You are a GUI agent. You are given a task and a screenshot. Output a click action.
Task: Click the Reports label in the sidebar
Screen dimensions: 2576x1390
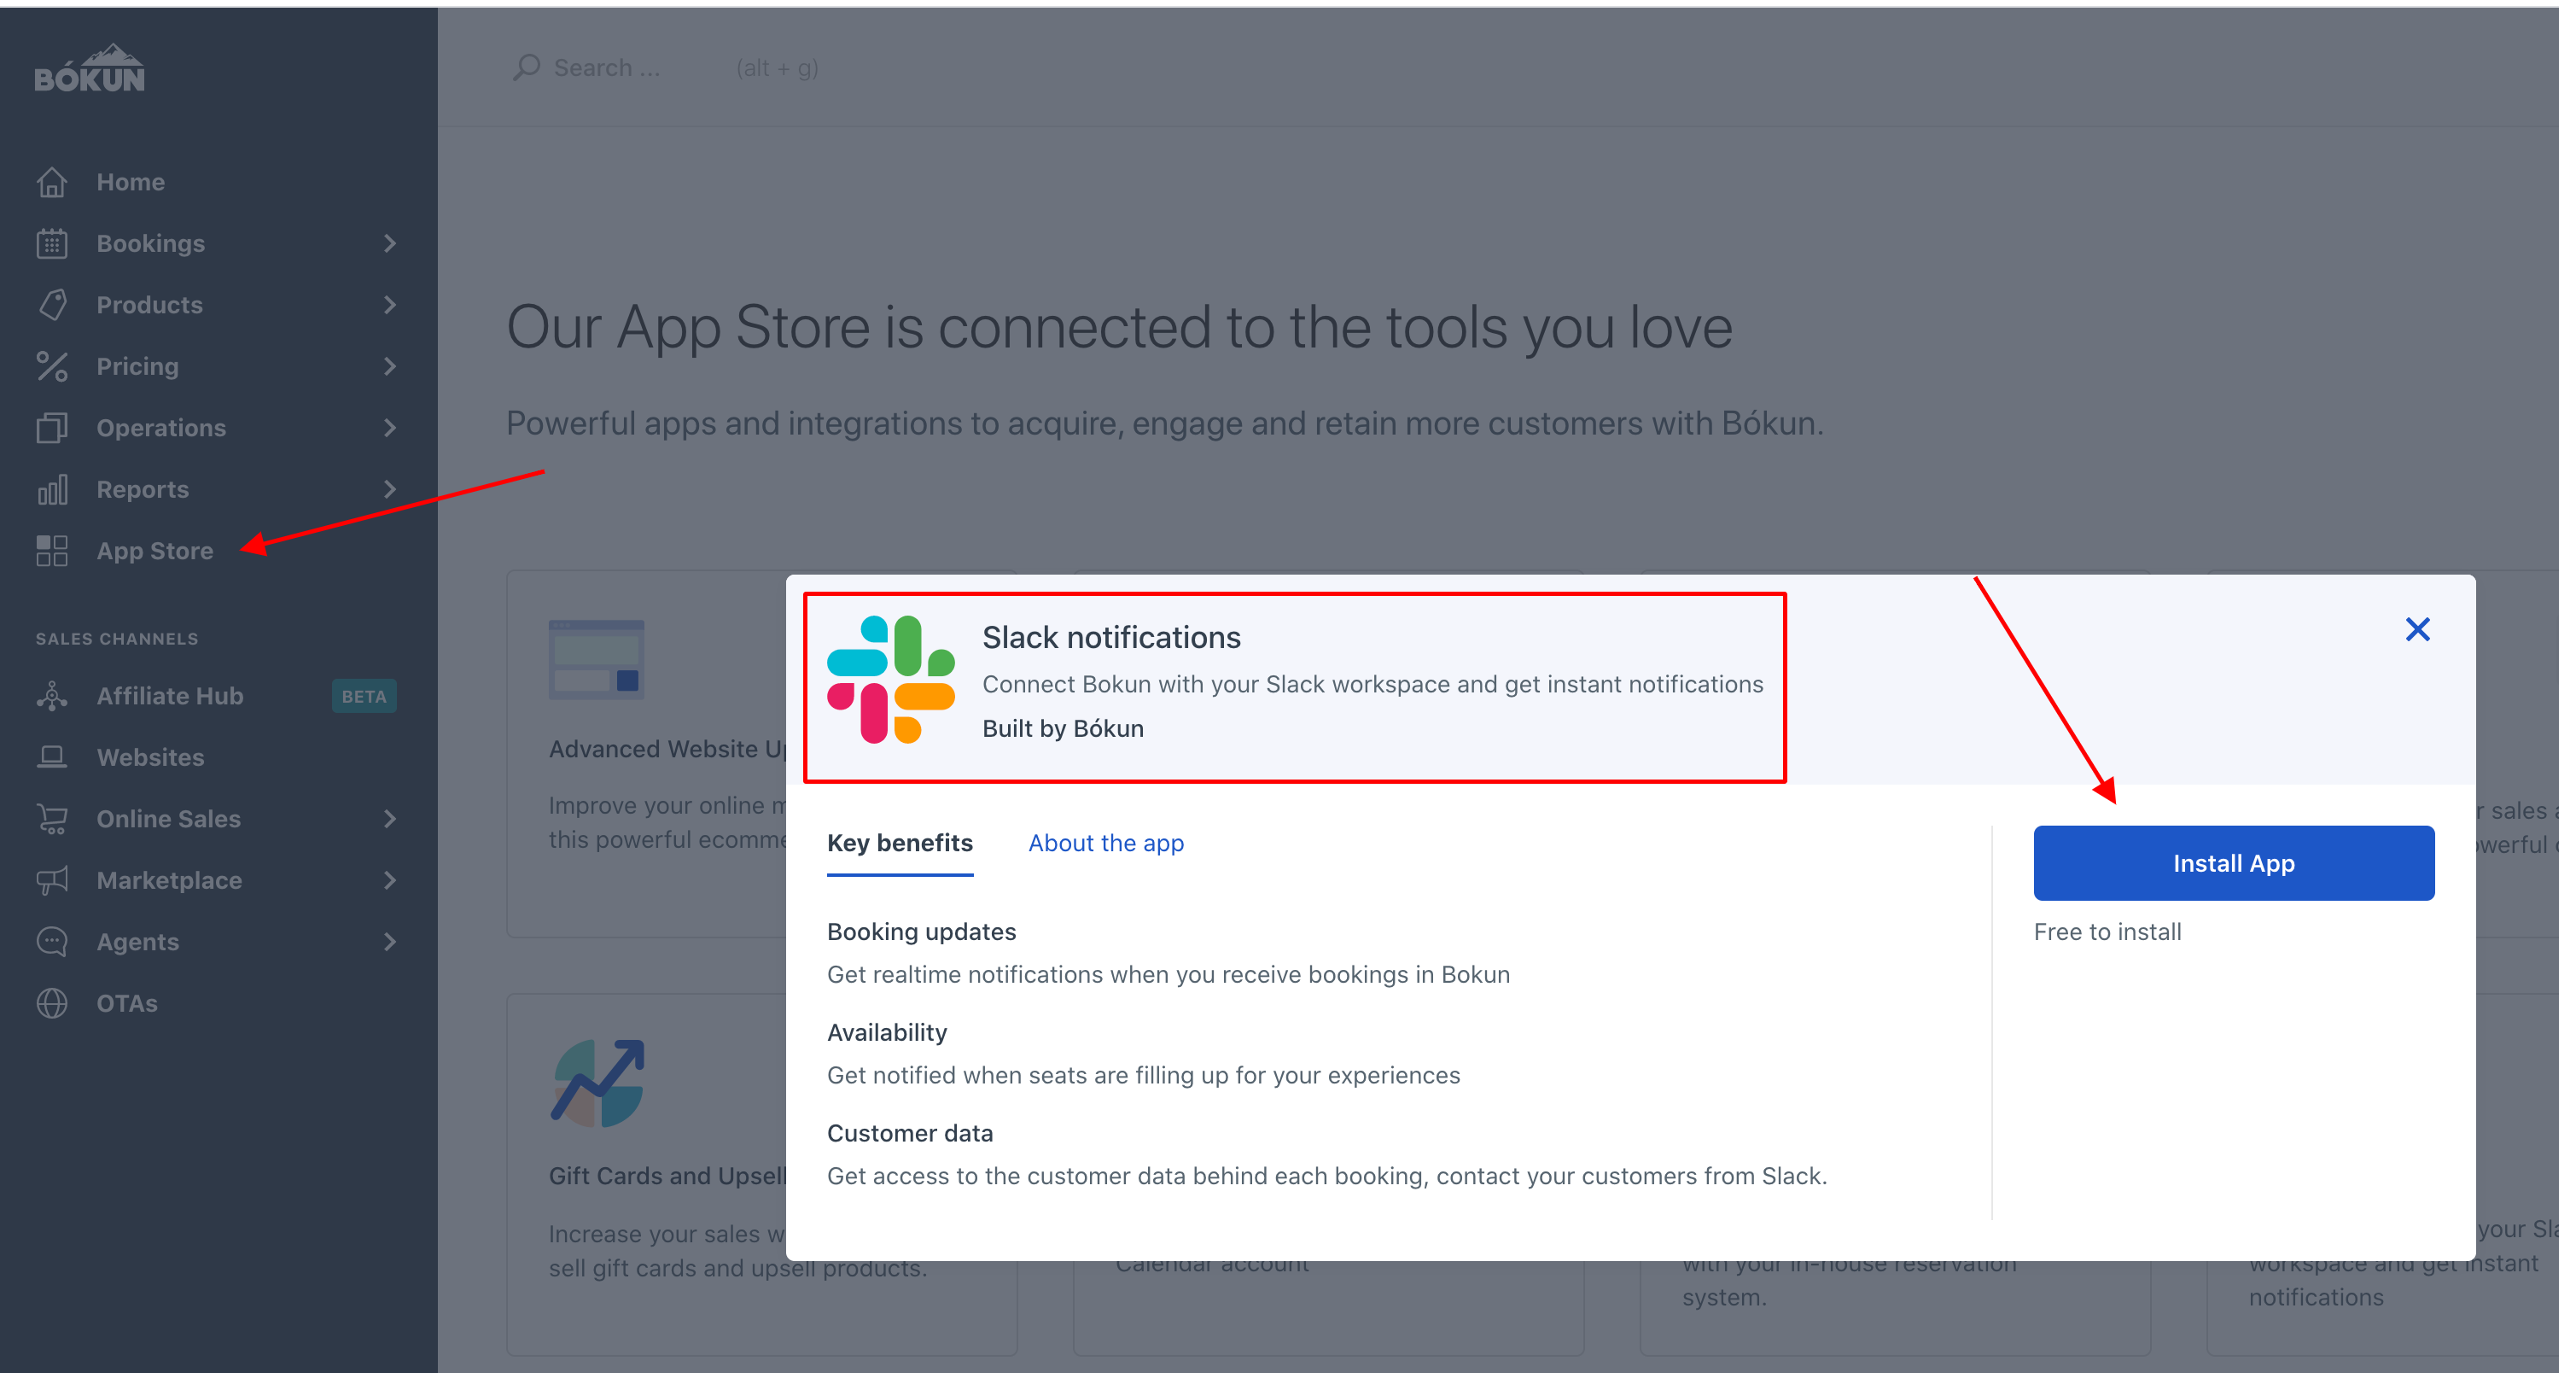tap(144, 493)
